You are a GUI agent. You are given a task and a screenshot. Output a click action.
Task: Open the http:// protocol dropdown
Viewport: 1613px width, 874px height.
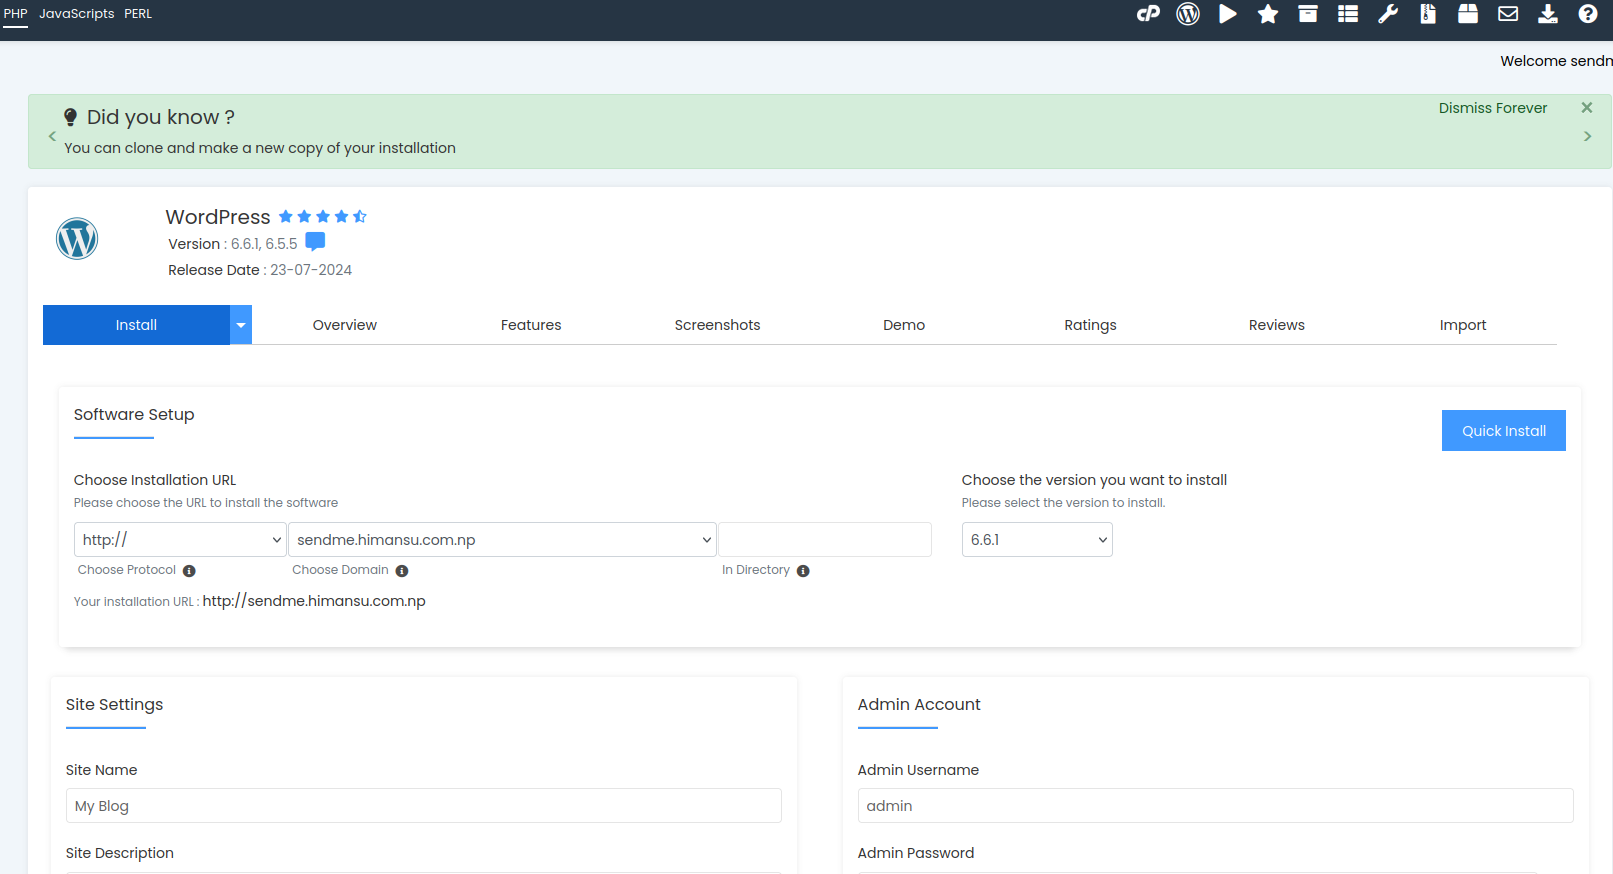[180, 540]
